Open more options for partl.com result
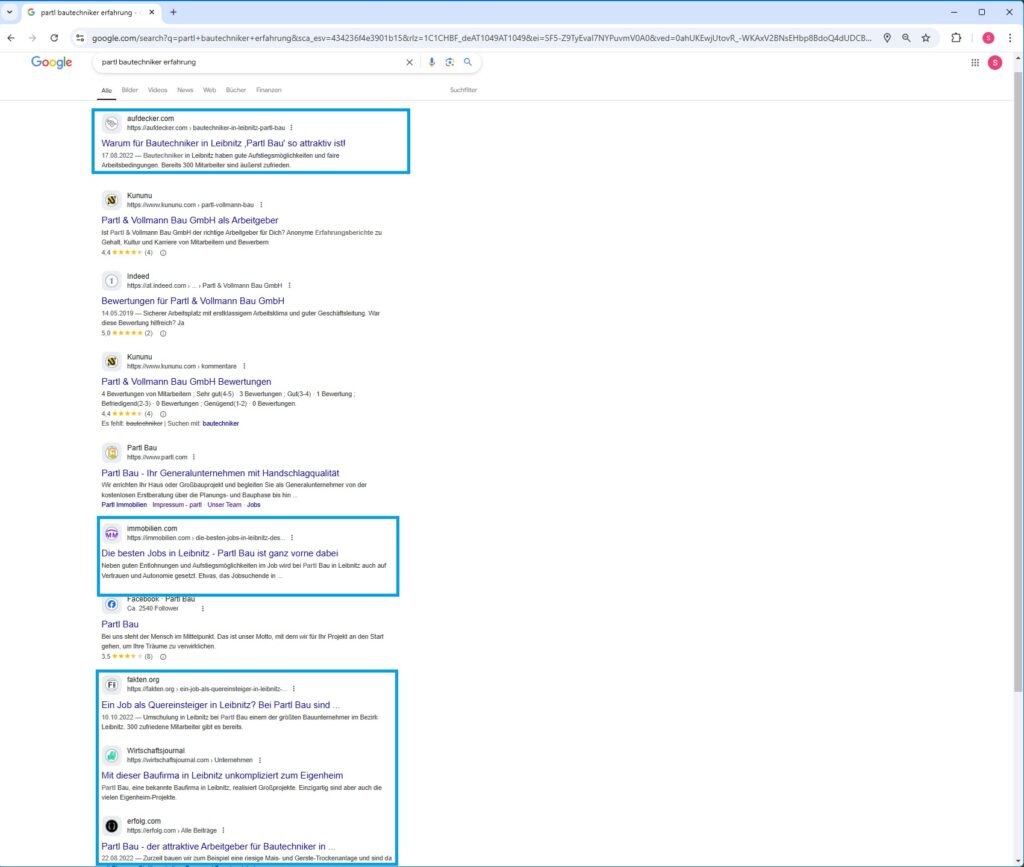 (194, 457)
